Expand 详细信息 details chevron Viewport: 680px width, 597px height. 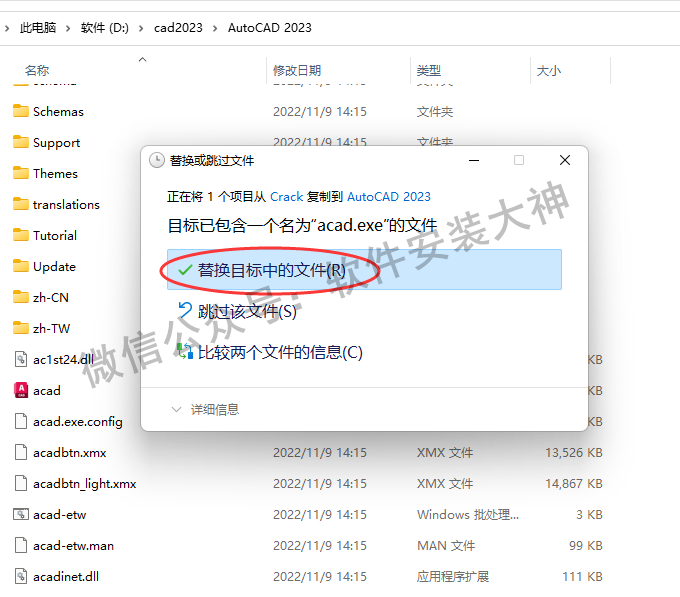click(x=176, y=409)
